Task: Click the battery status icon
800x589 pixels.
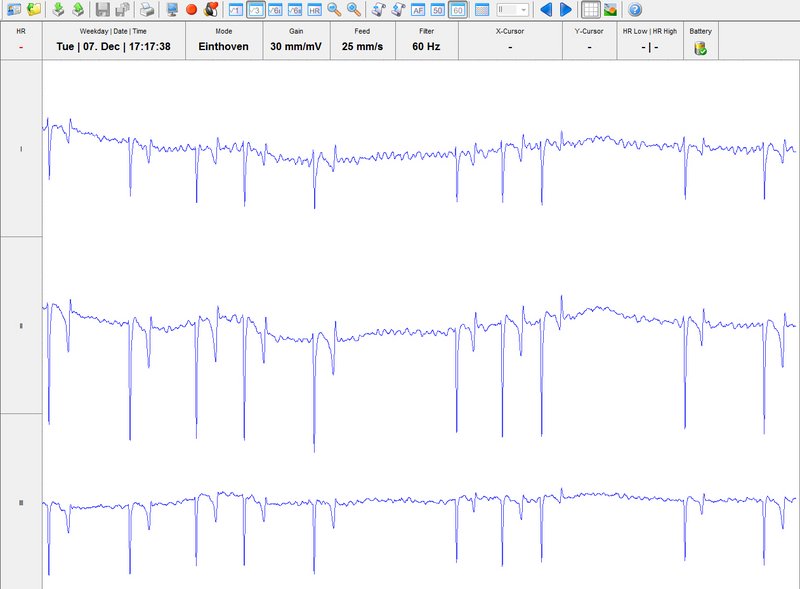Action: click(700, 47)
